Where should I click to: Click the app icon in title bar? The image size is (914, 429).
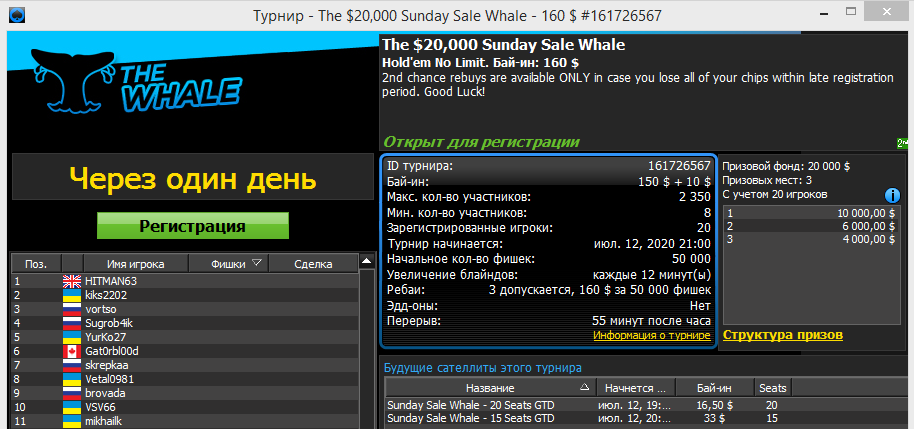coord(12,15)
